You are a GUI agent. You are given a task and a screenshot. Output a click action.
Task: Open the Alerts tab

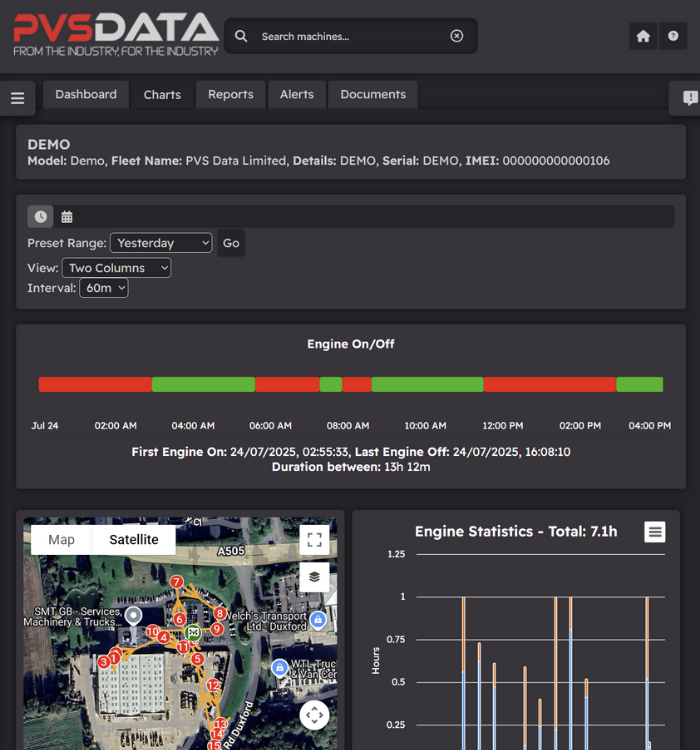(297, 95)
